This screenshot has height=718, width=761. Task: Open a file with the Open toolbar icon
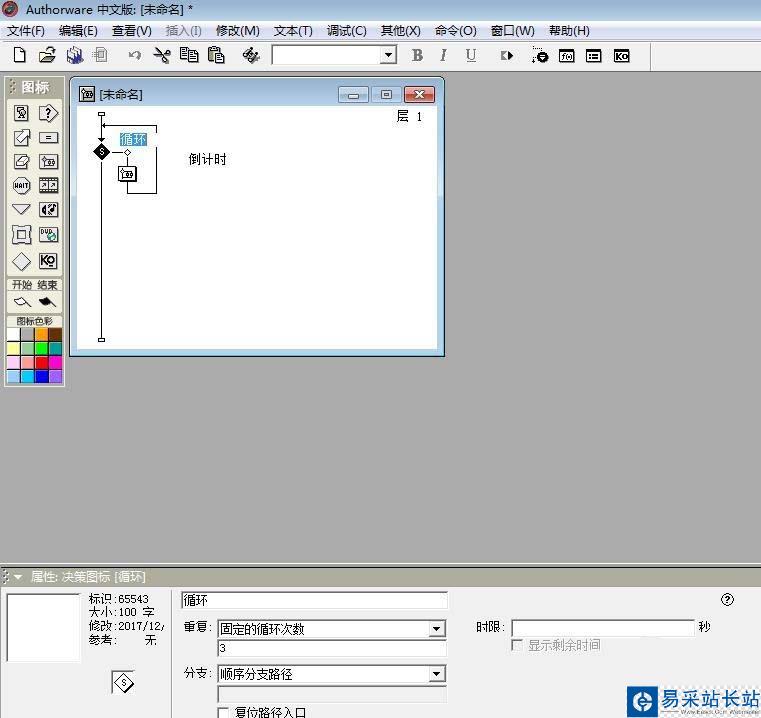pyautogui.click(x=47, y=55)
